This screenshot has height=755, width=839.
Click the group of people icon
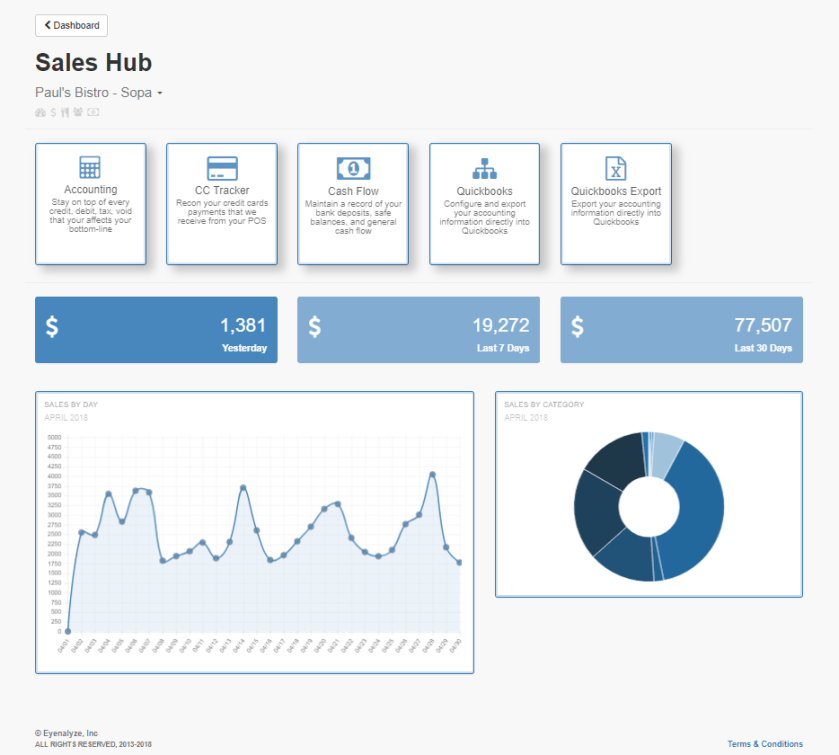[78, 112]
